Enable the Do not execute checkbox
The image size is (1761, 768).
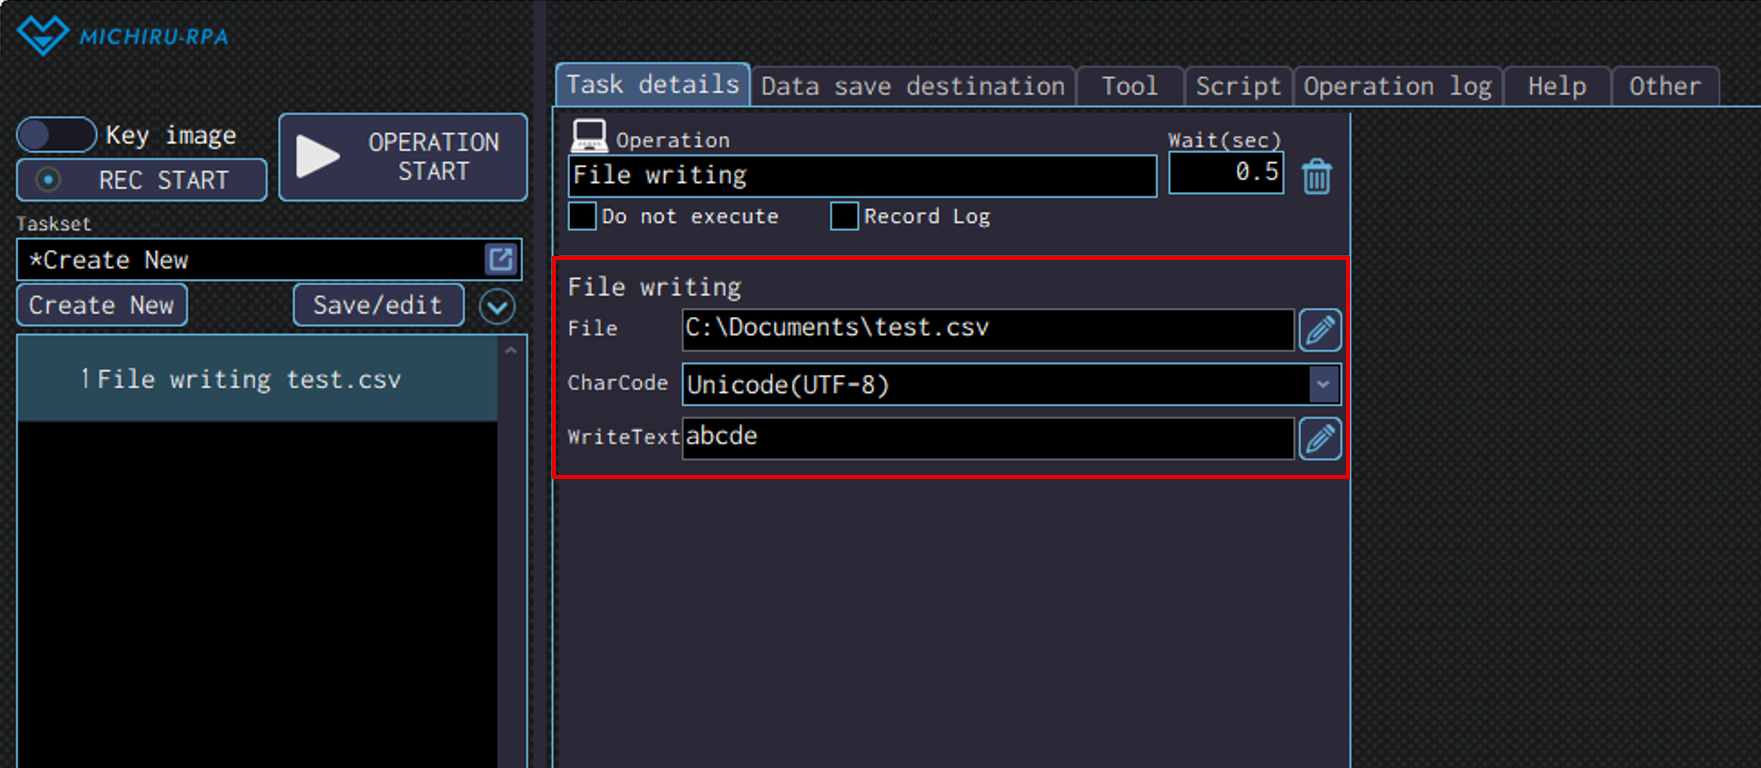click(x=582, y=216)
